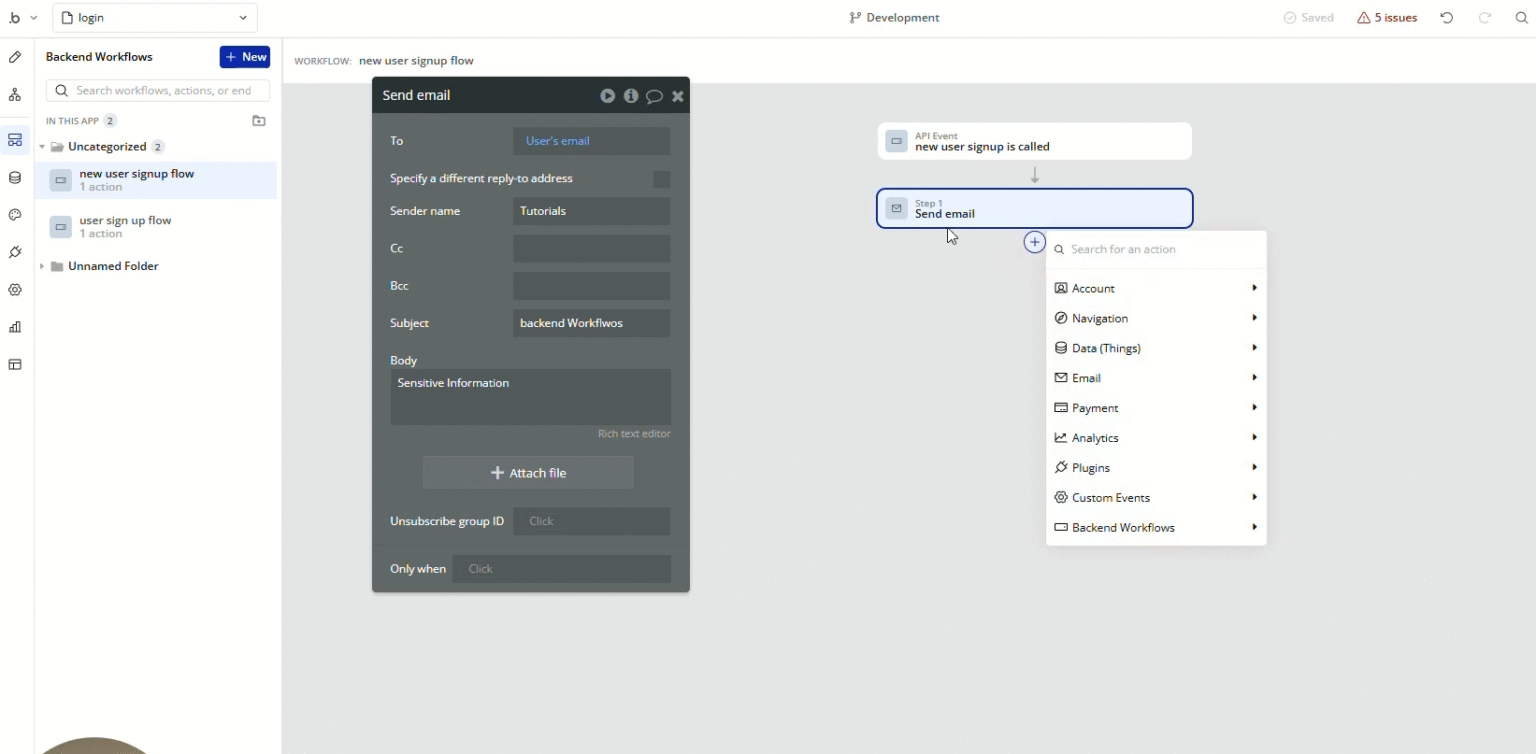
Task: Open the Logs tab in sidebar
Action: (15, 327)
